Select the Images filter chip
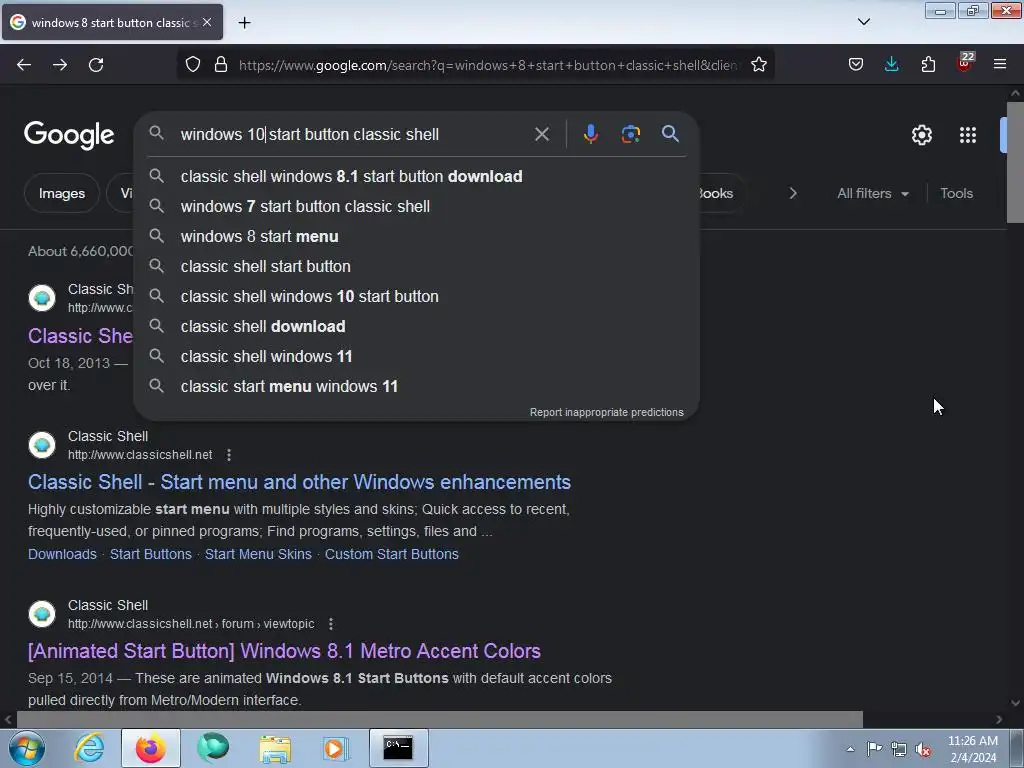 click(61, 193)
